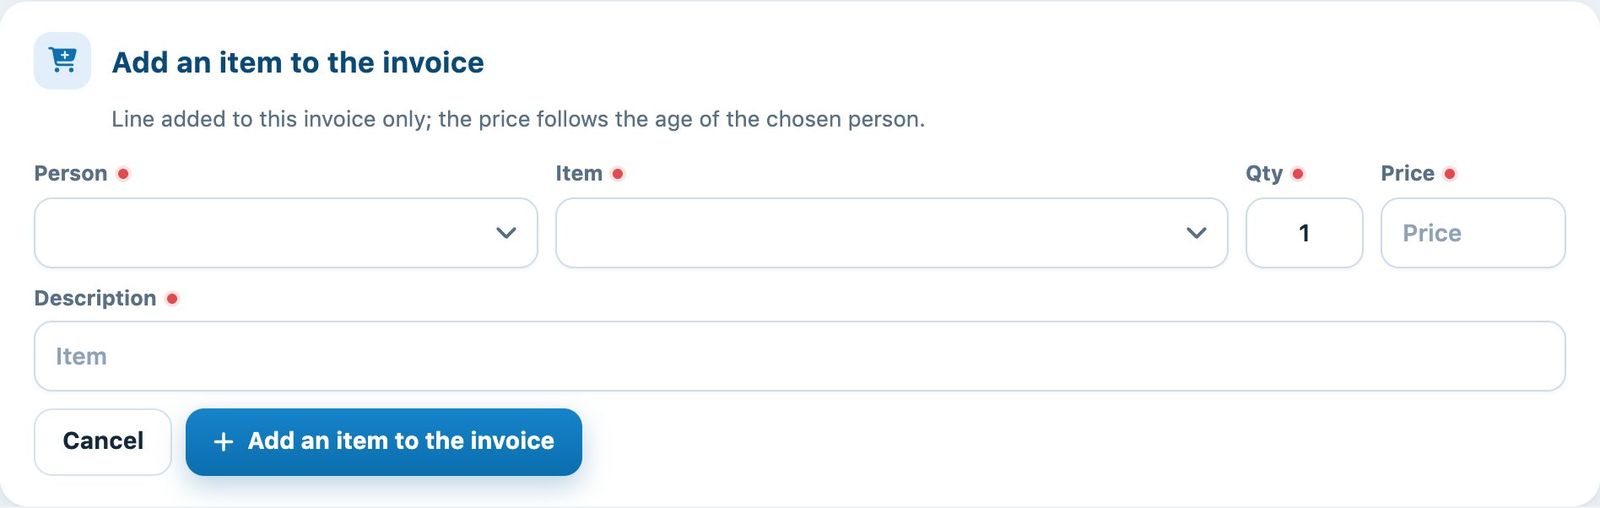Screen dimensions: 1600x508
Task: Click the red required dot next to Qty
Action: click(x=1298, y=174)
